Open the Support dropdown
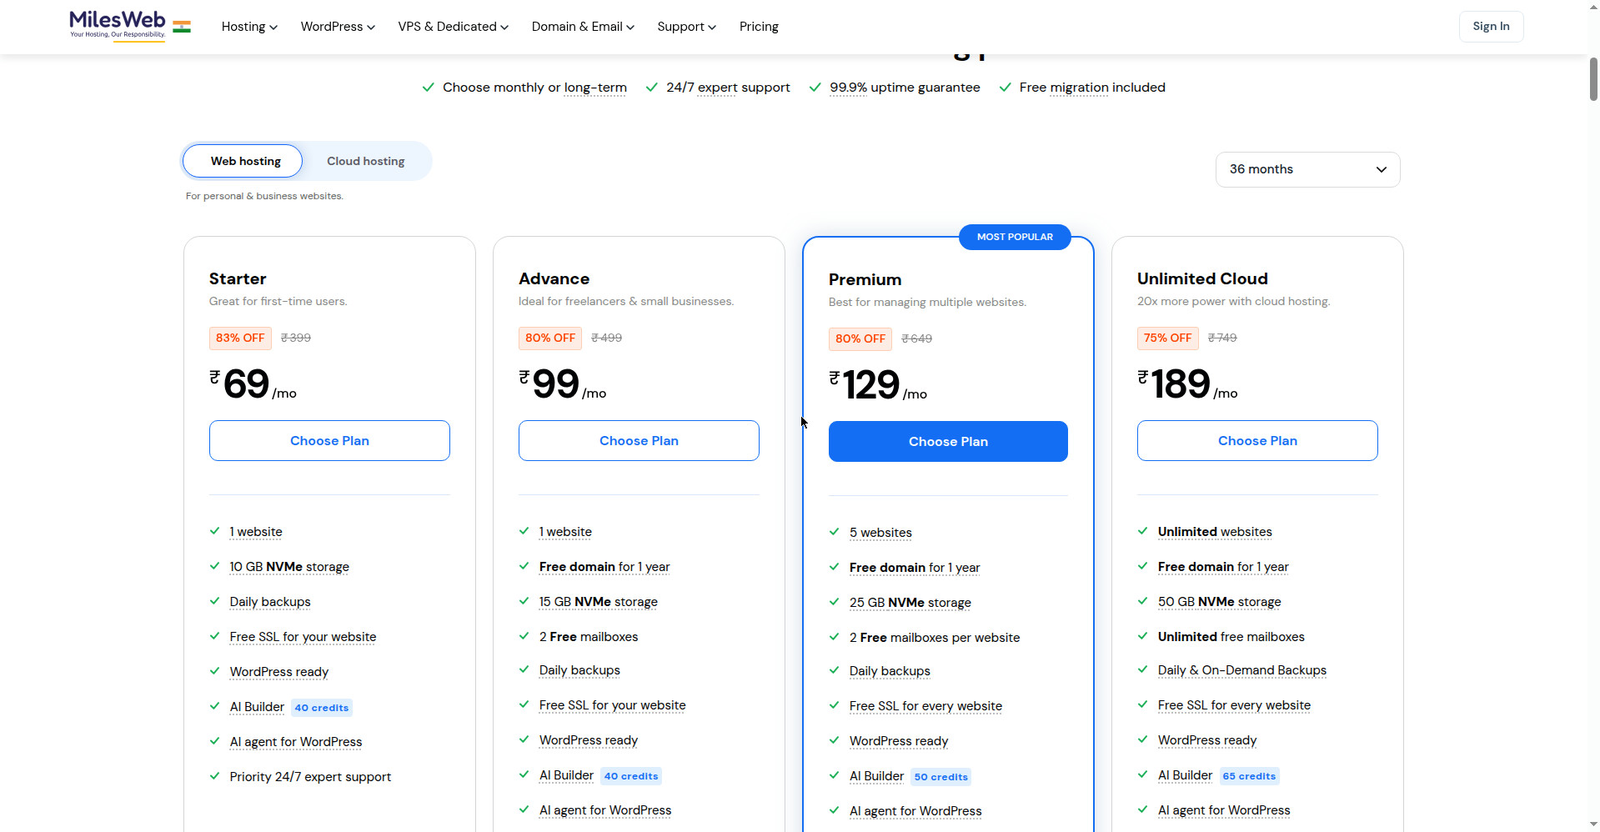The image size is (1600, 832). coord(686,27)
